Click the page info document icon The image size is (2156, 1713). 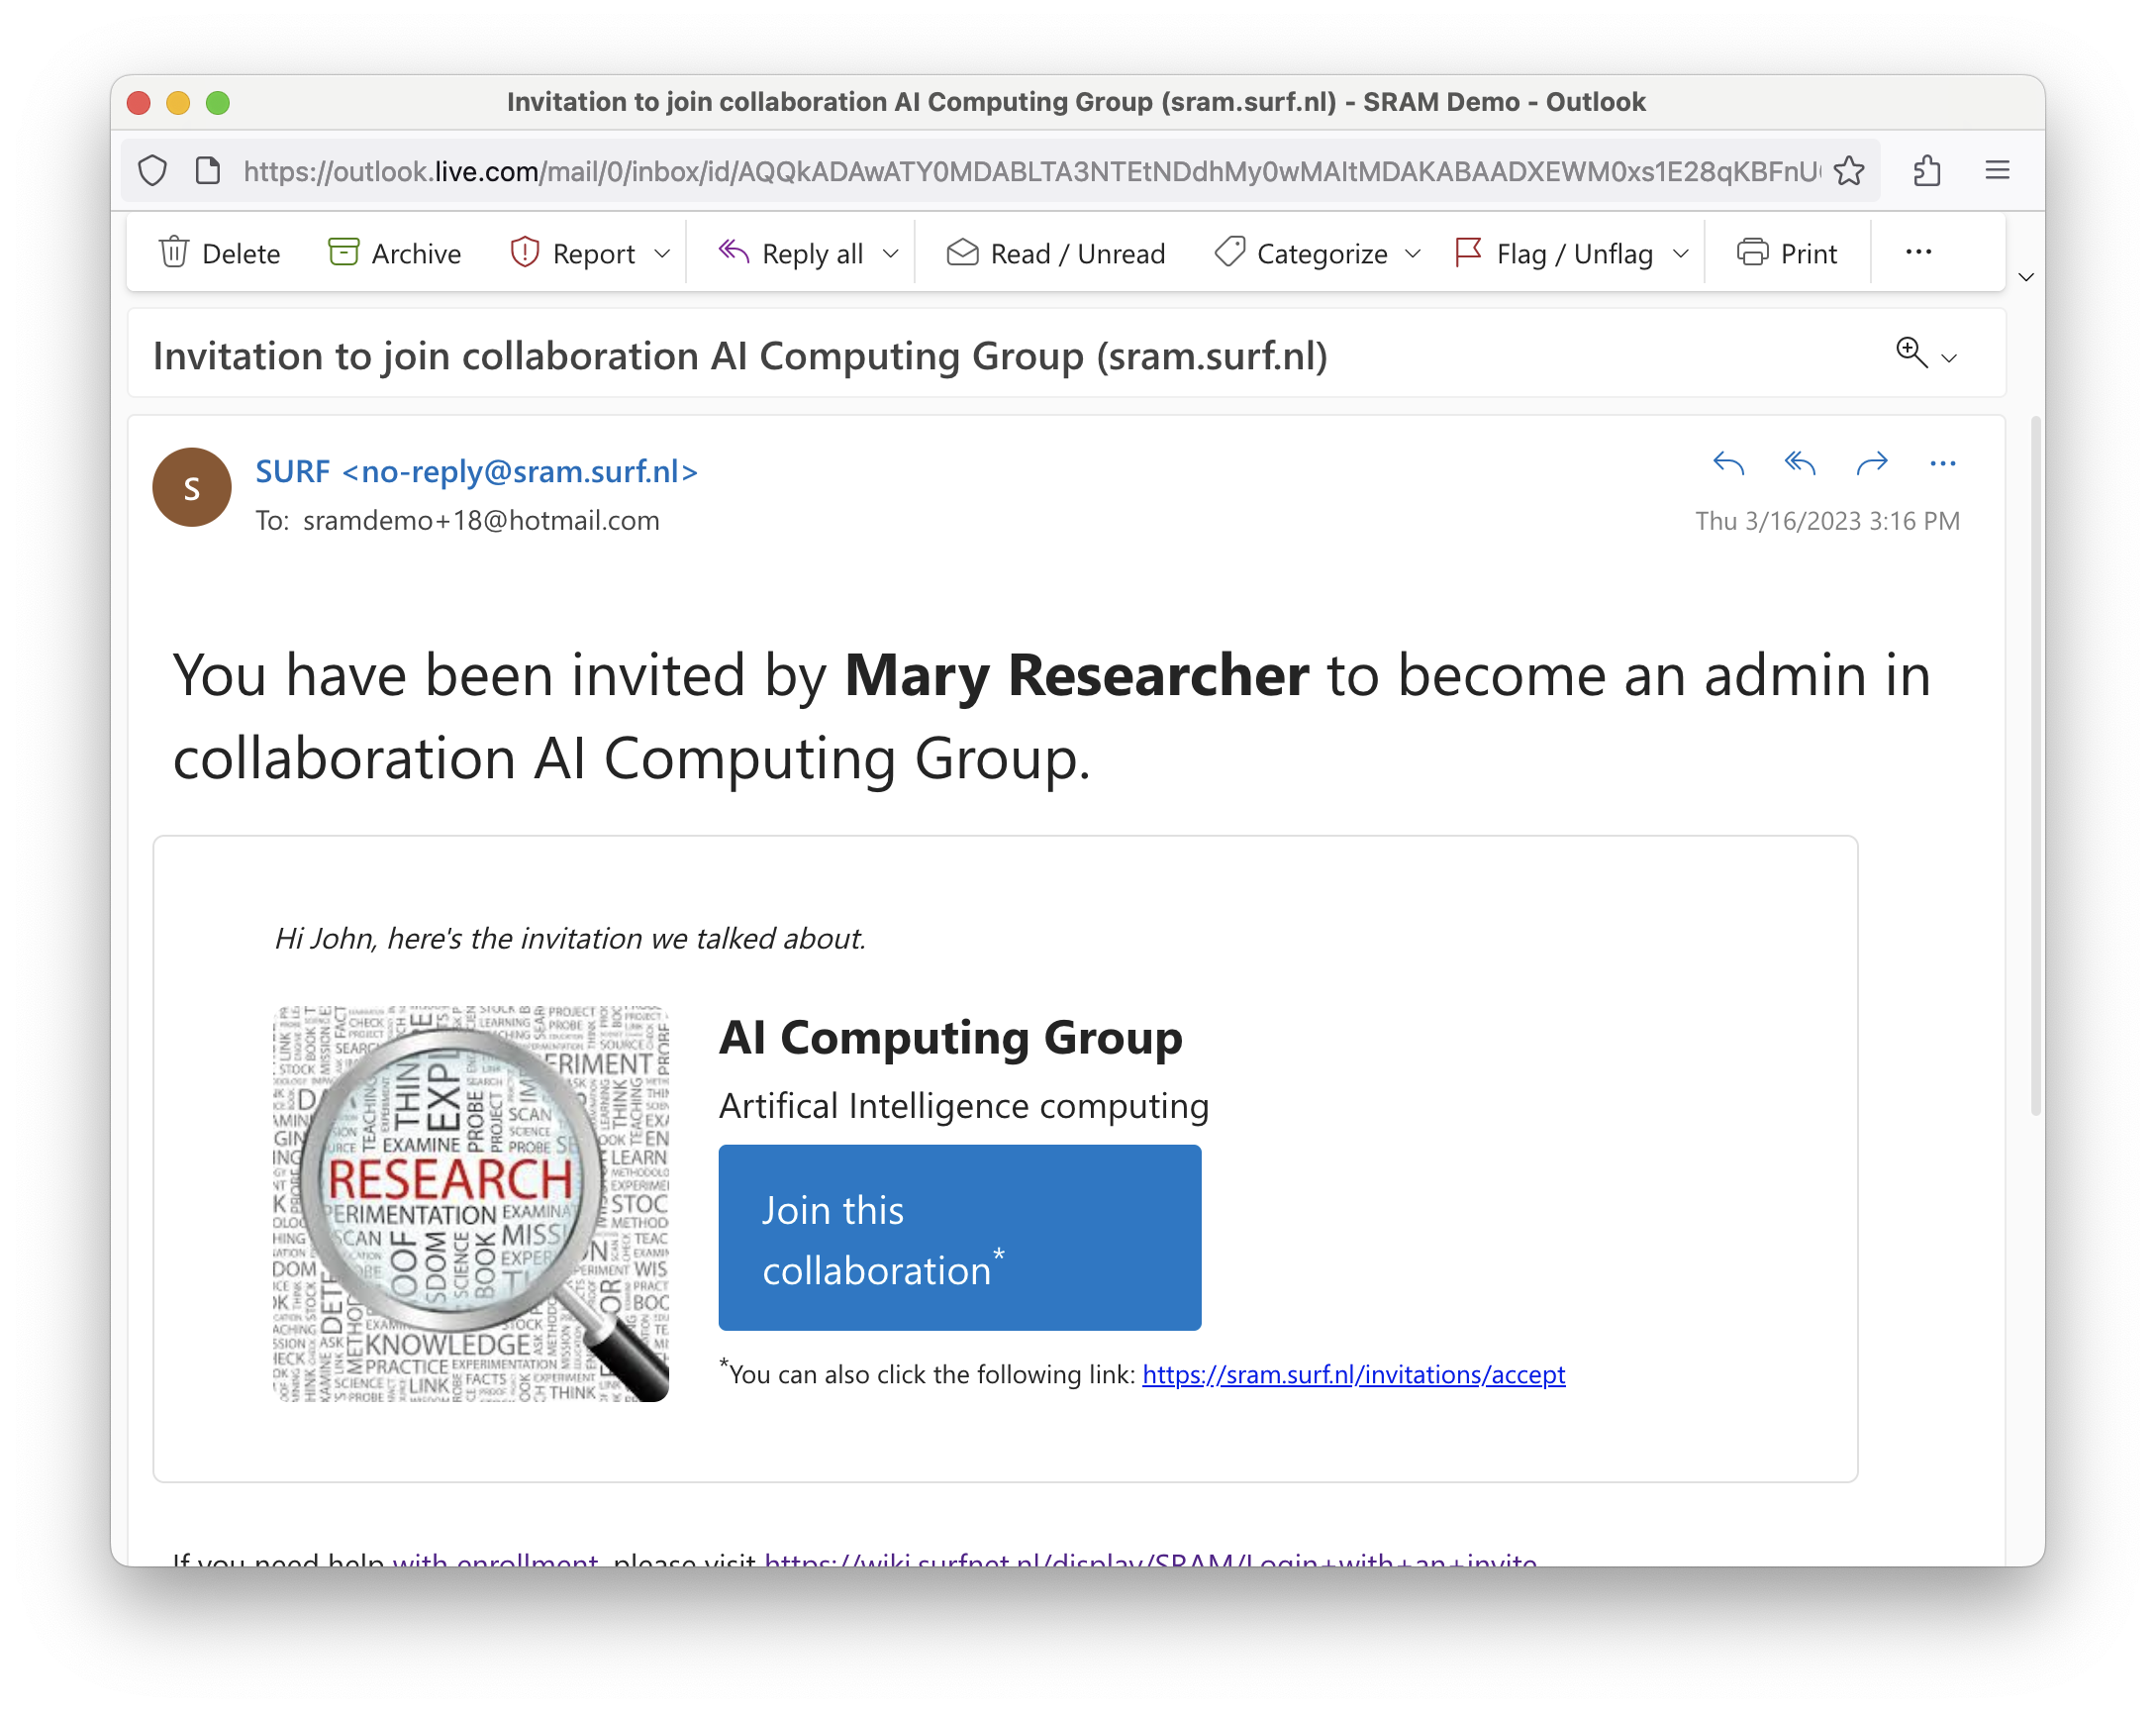tap(207, 171)
